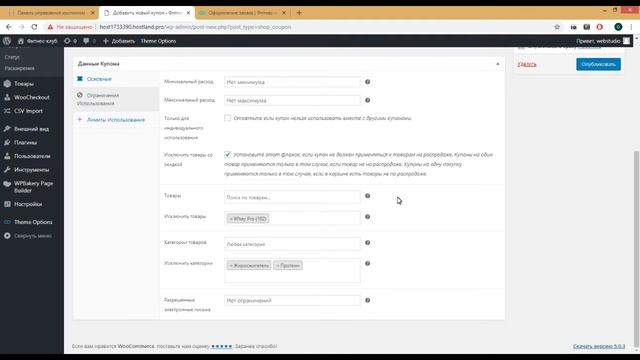Open the Chrome three-dot menu
This screenshot has width=640, height=360.
coord(631,27)
